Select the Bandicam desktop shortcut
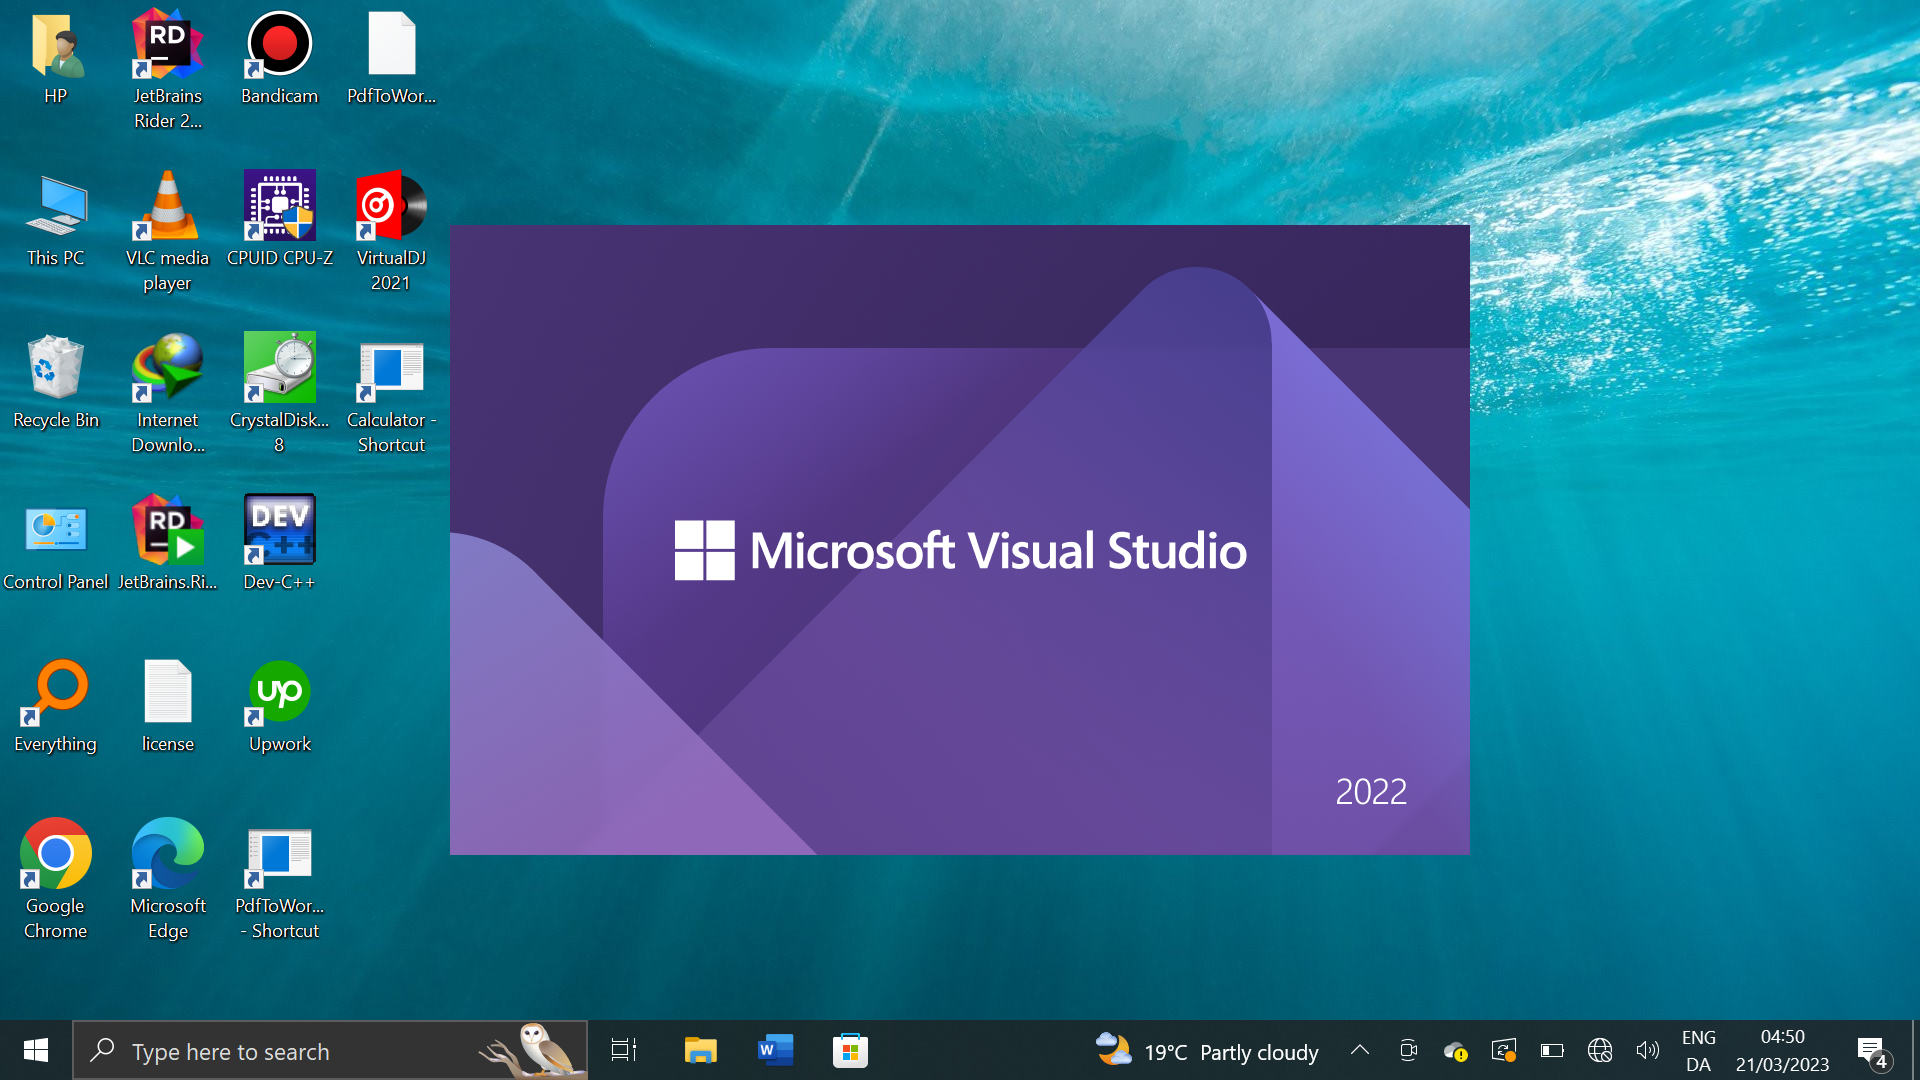 279,47
